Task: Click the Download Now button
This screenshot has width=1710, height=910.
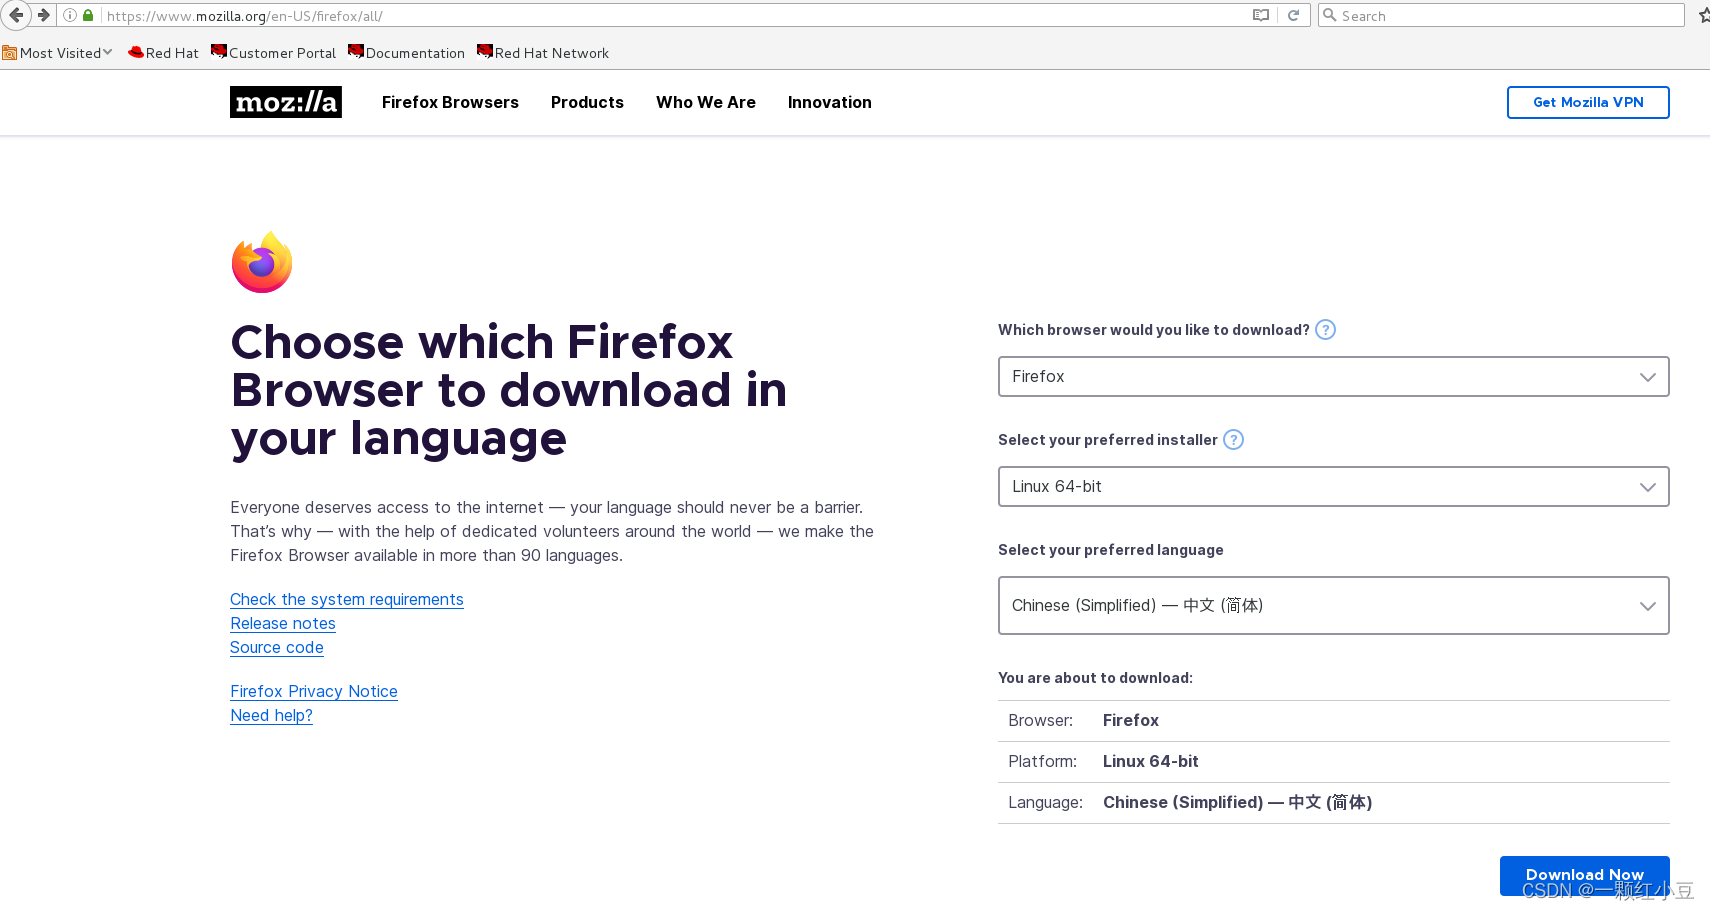Action: point(1585,876)
